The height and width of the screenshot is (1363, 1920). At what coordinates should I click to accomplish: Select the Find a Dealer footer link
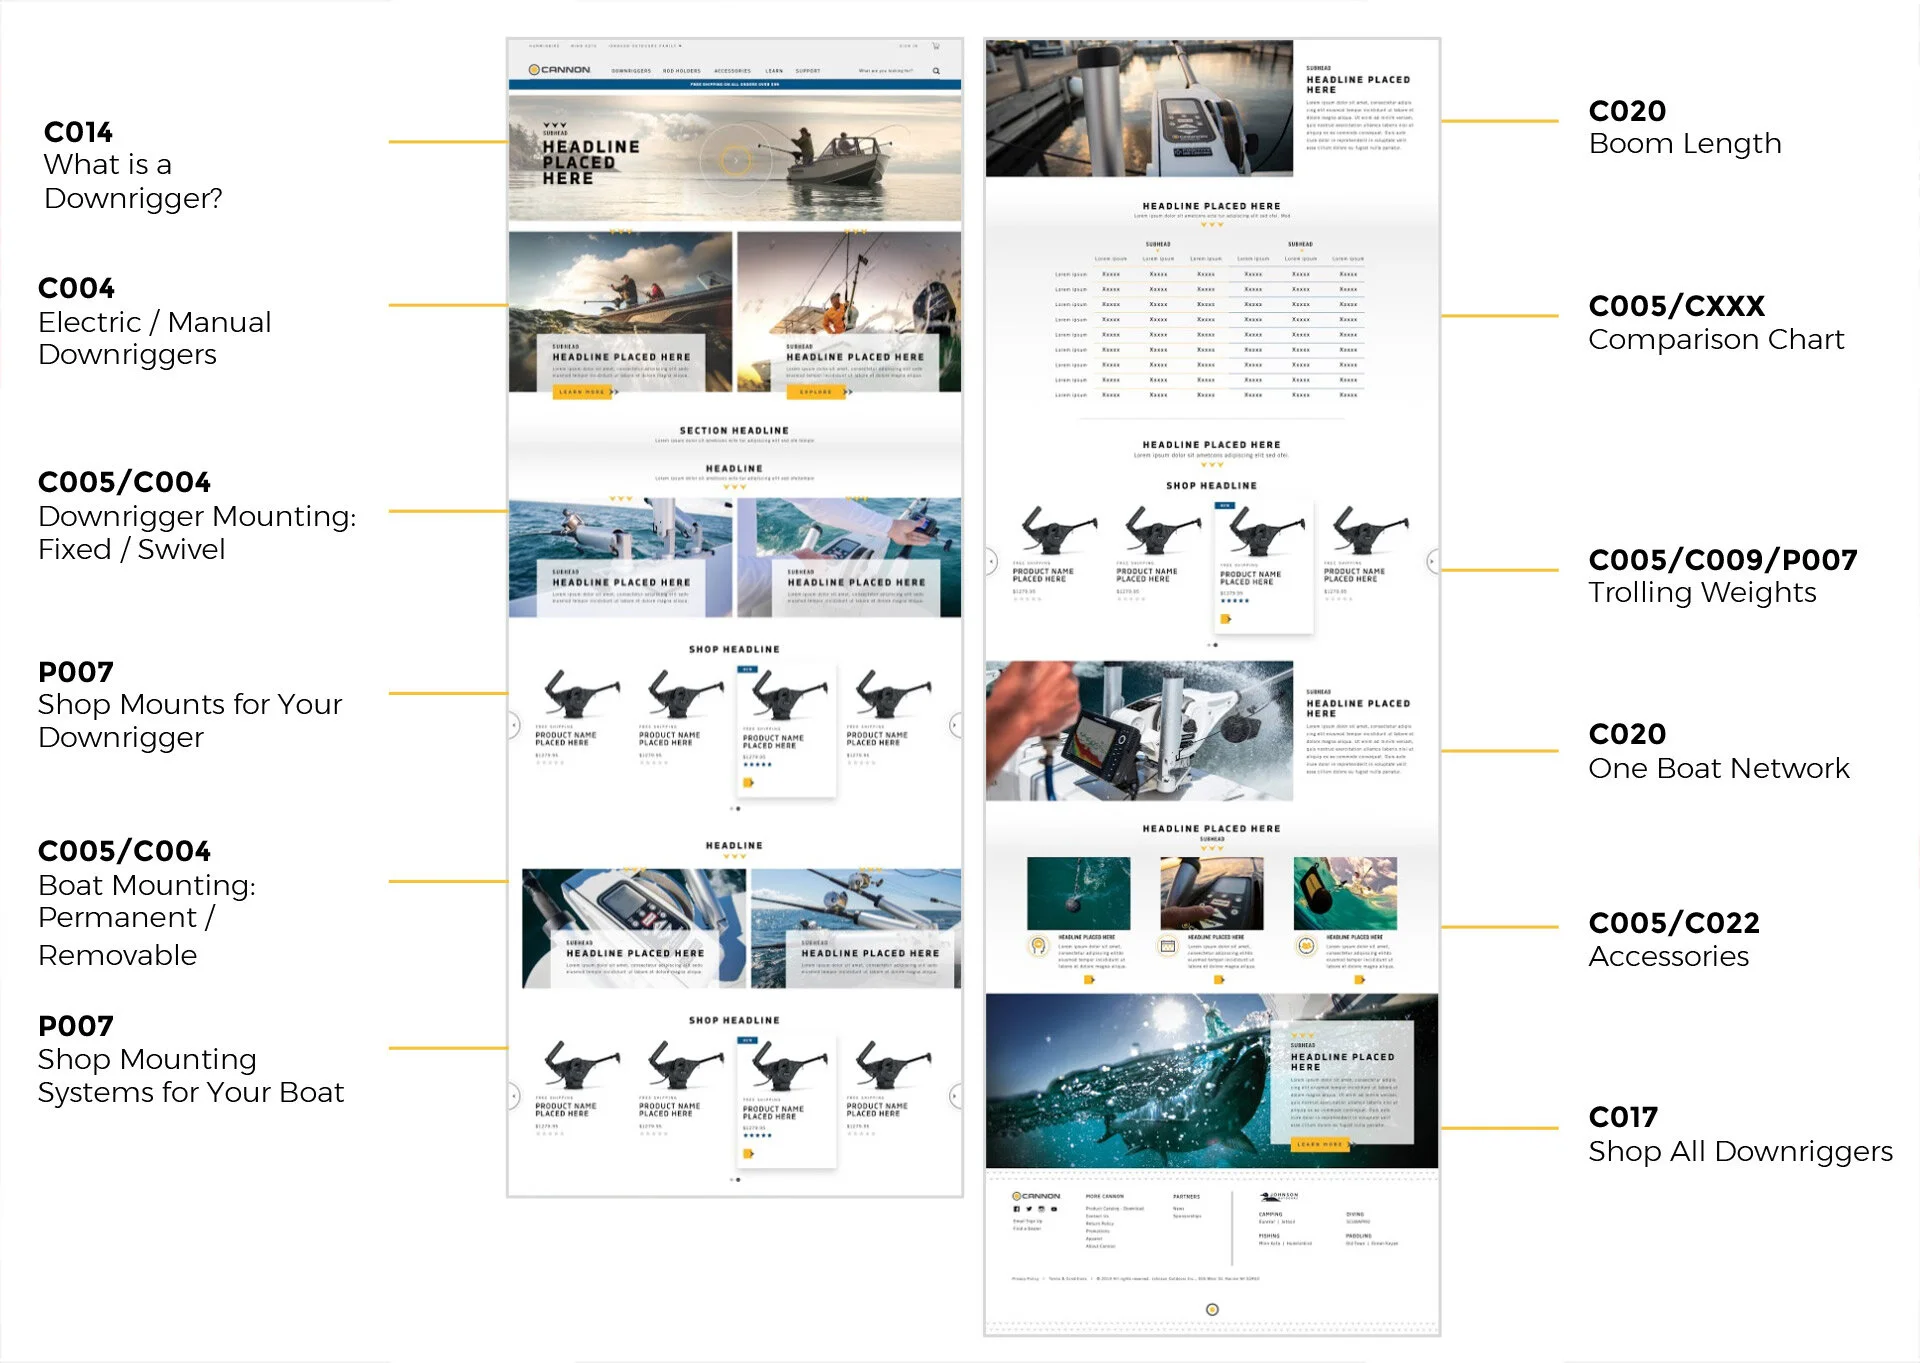coord(1028,1229)
